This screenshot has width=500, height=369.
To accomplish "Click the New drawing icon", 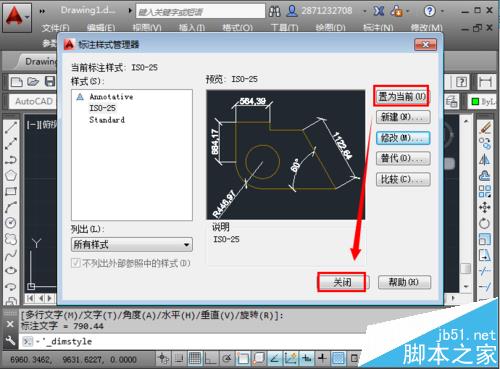I will 16,82.
